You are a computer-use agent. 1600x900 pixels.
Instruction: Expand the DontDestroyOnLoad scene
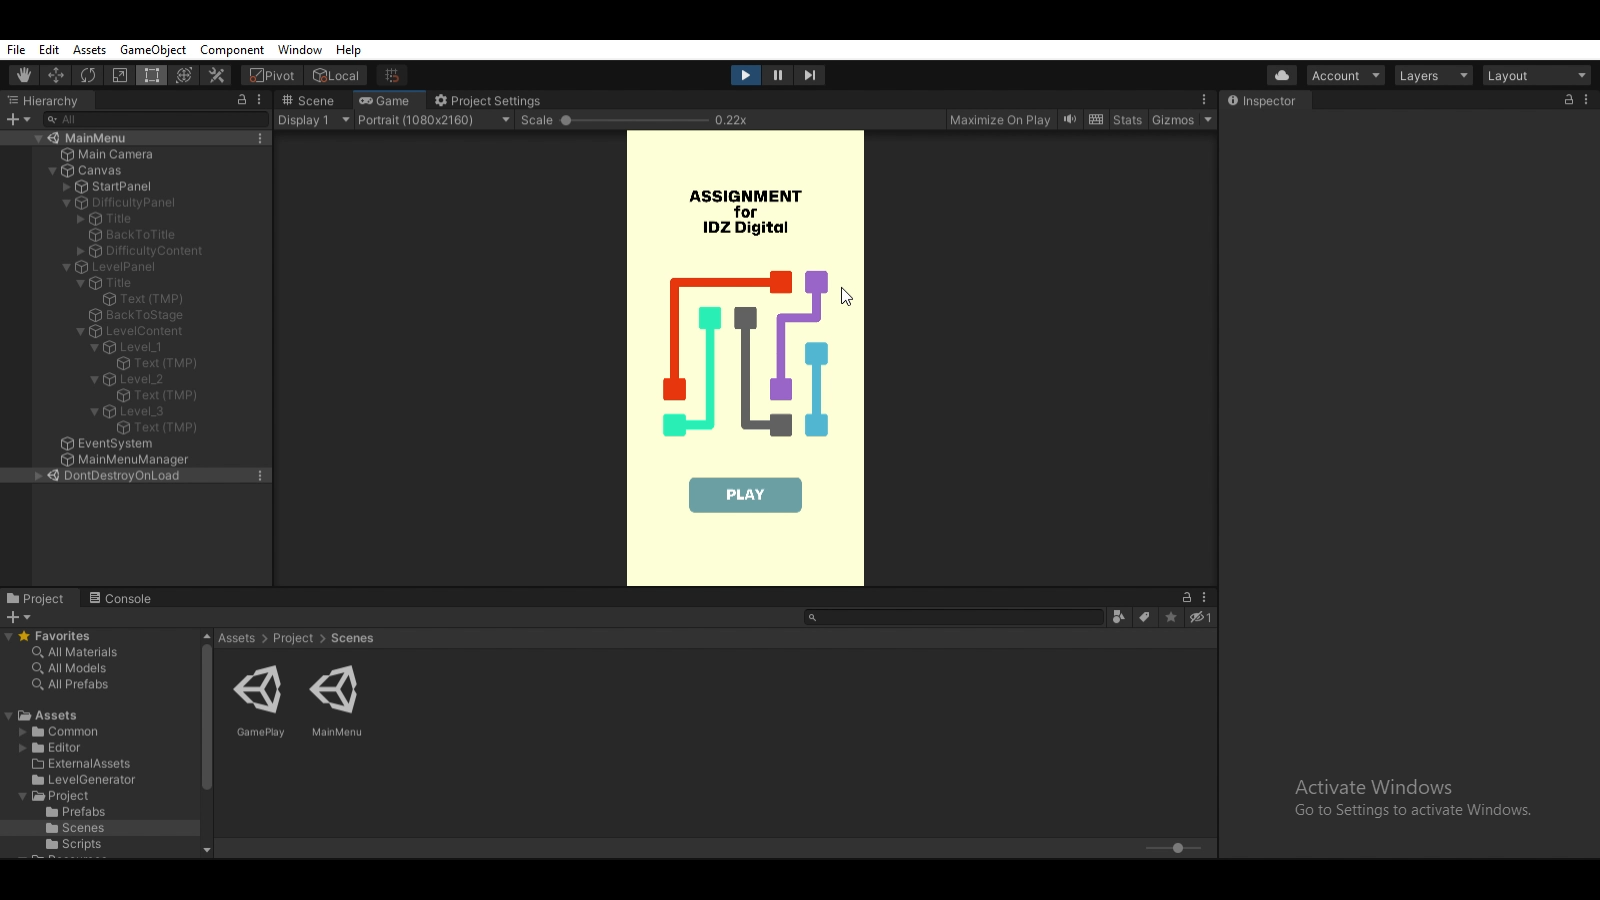(39, 476)
